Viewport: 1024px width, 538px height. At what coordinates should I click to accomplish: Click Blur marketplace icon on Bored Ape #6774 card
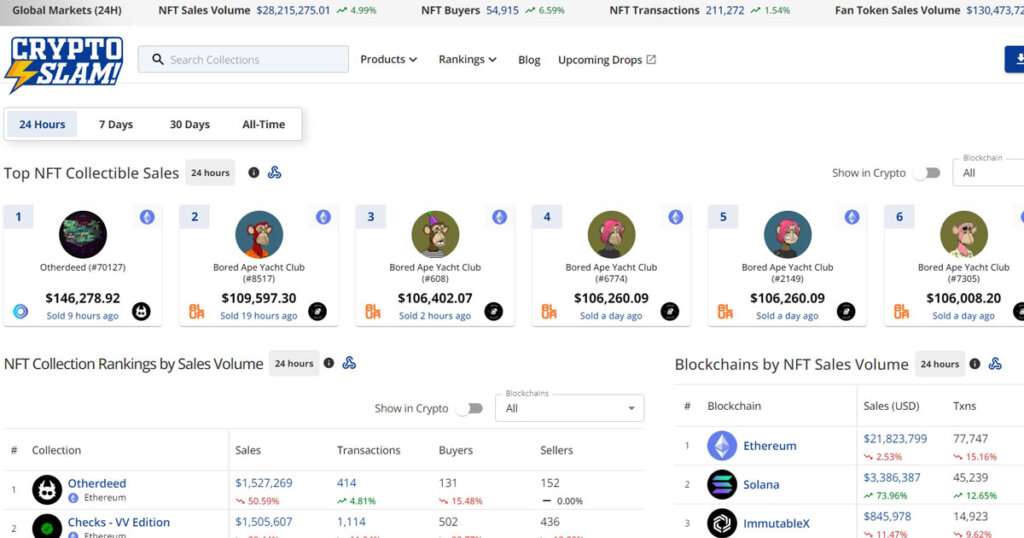pyautogui.click(x=549, y=311)
